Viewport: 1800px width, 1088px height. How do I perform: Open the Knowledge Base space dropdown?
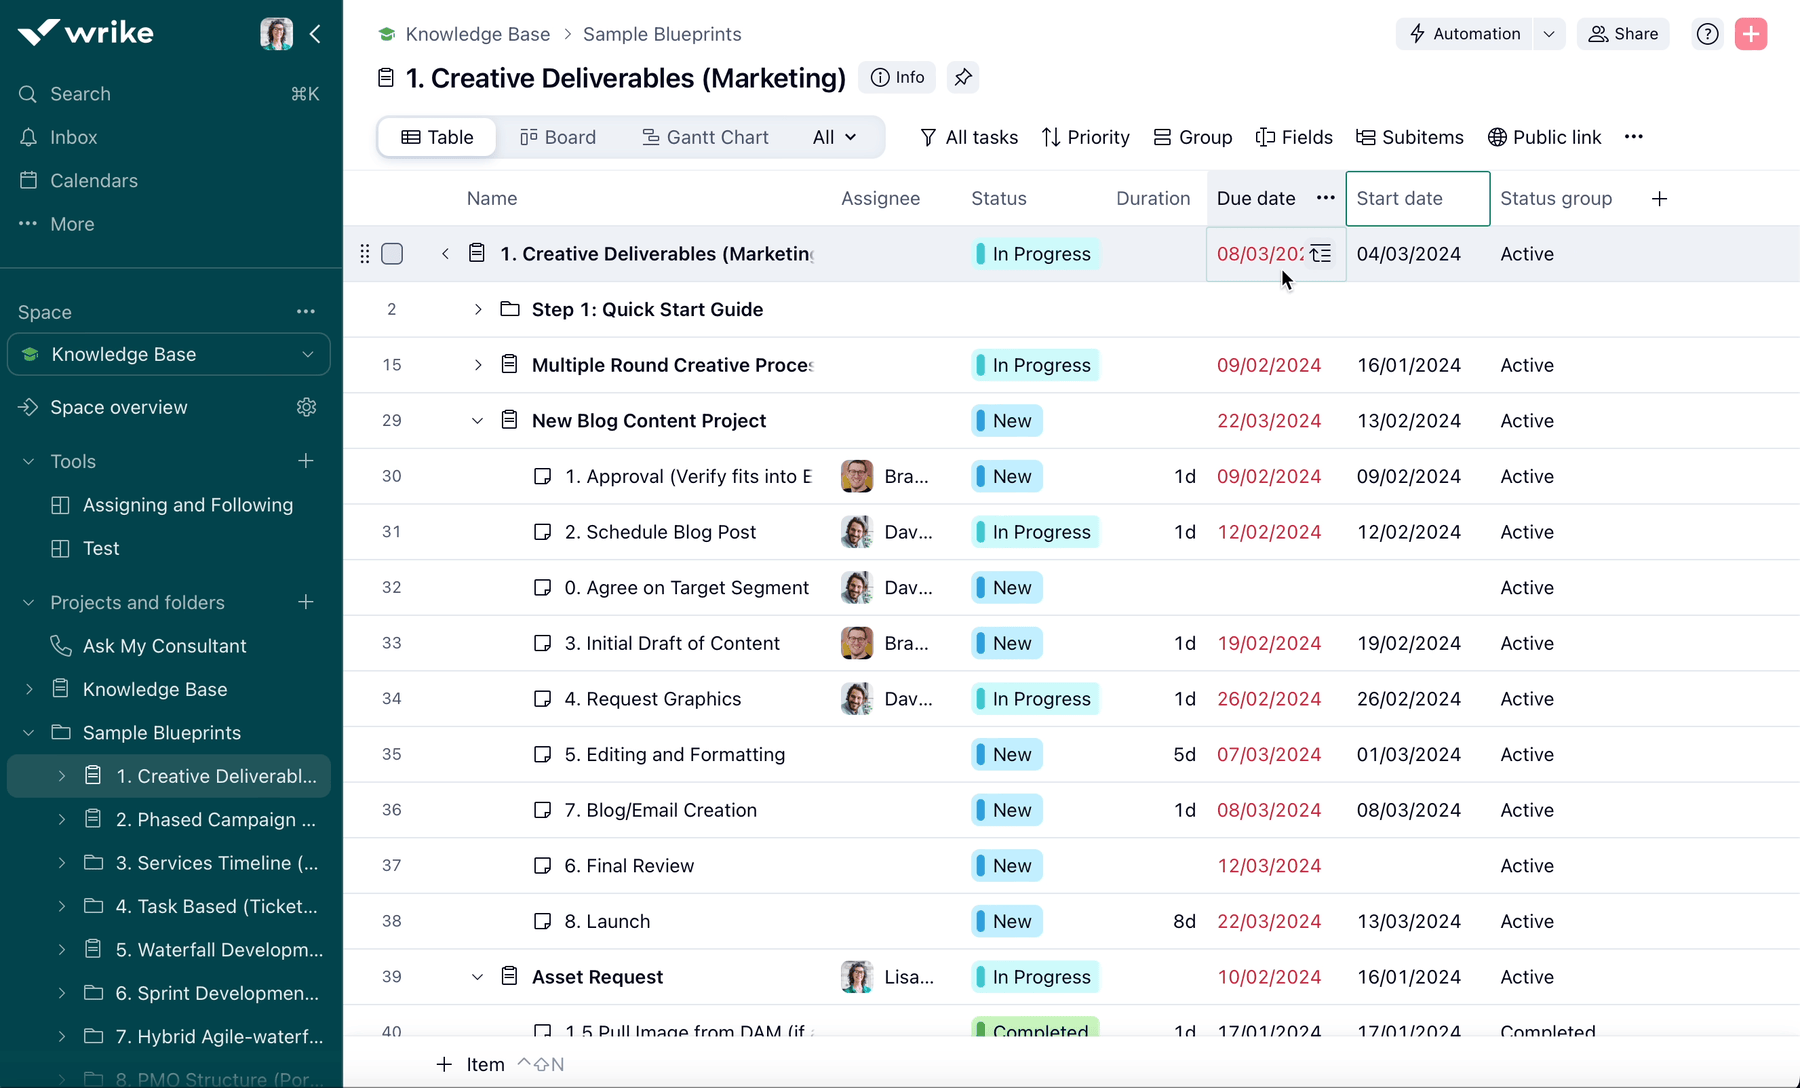coord(308,355)
